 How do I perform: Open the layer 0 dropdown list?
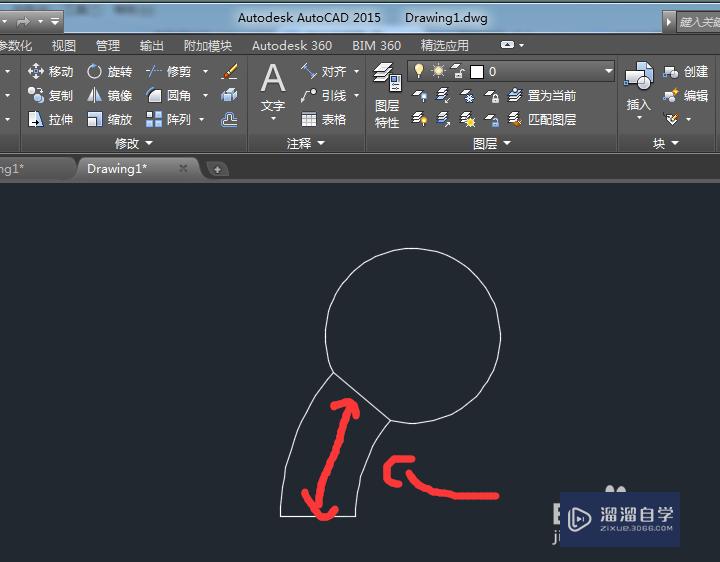click(608, 71)
